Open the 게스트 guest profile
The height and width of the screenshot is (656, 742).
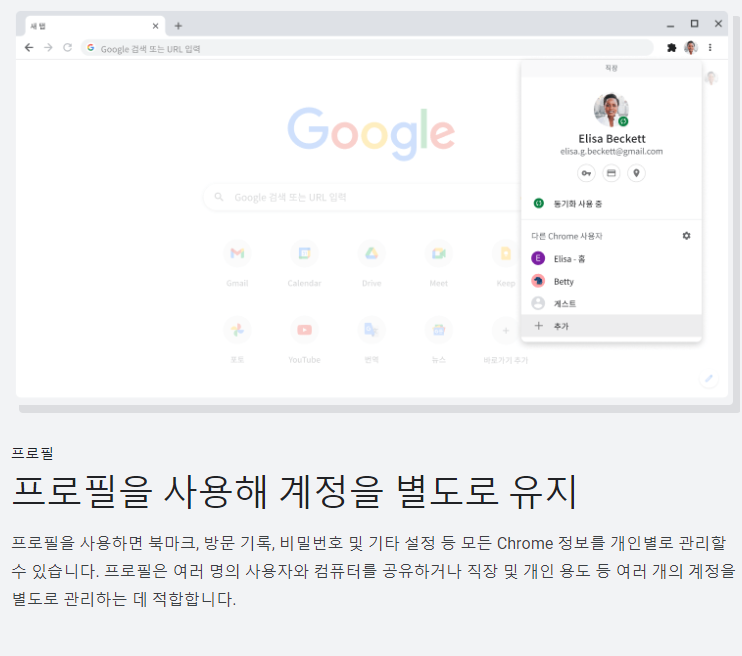(x=611, y=303)
